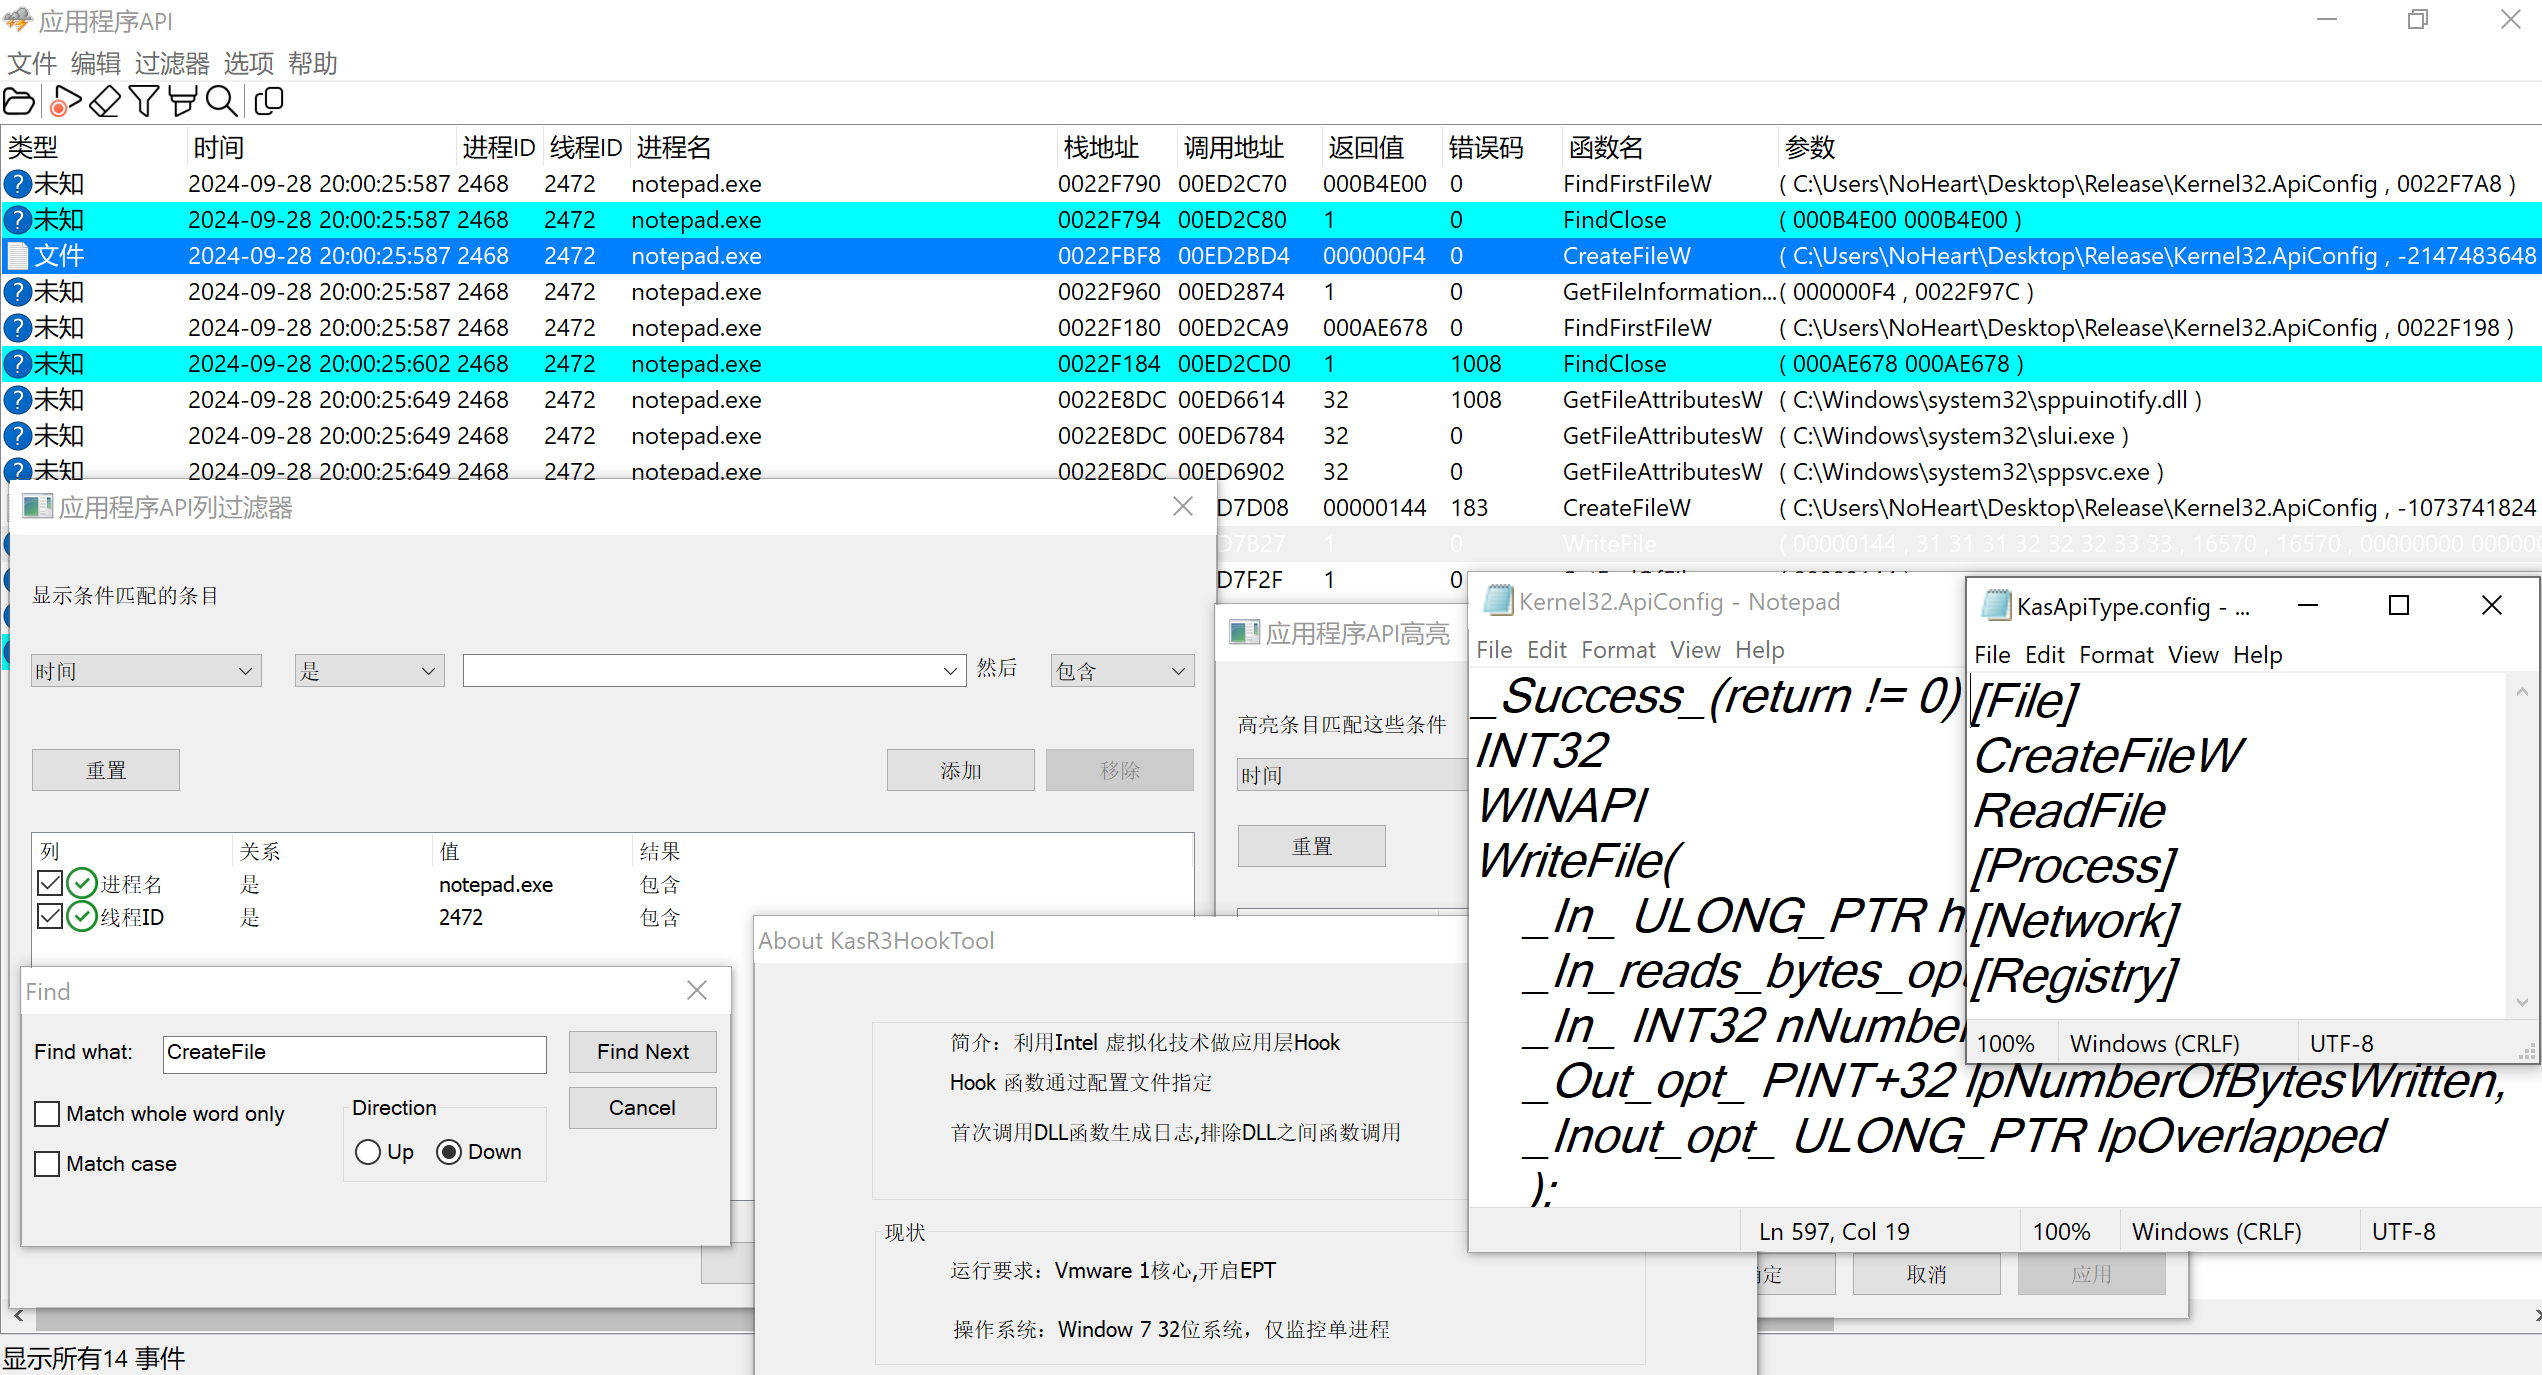Click the KasApiType.config vertical scrollbar down arrow
2542x1375 pixels.
point(2522,1002)
